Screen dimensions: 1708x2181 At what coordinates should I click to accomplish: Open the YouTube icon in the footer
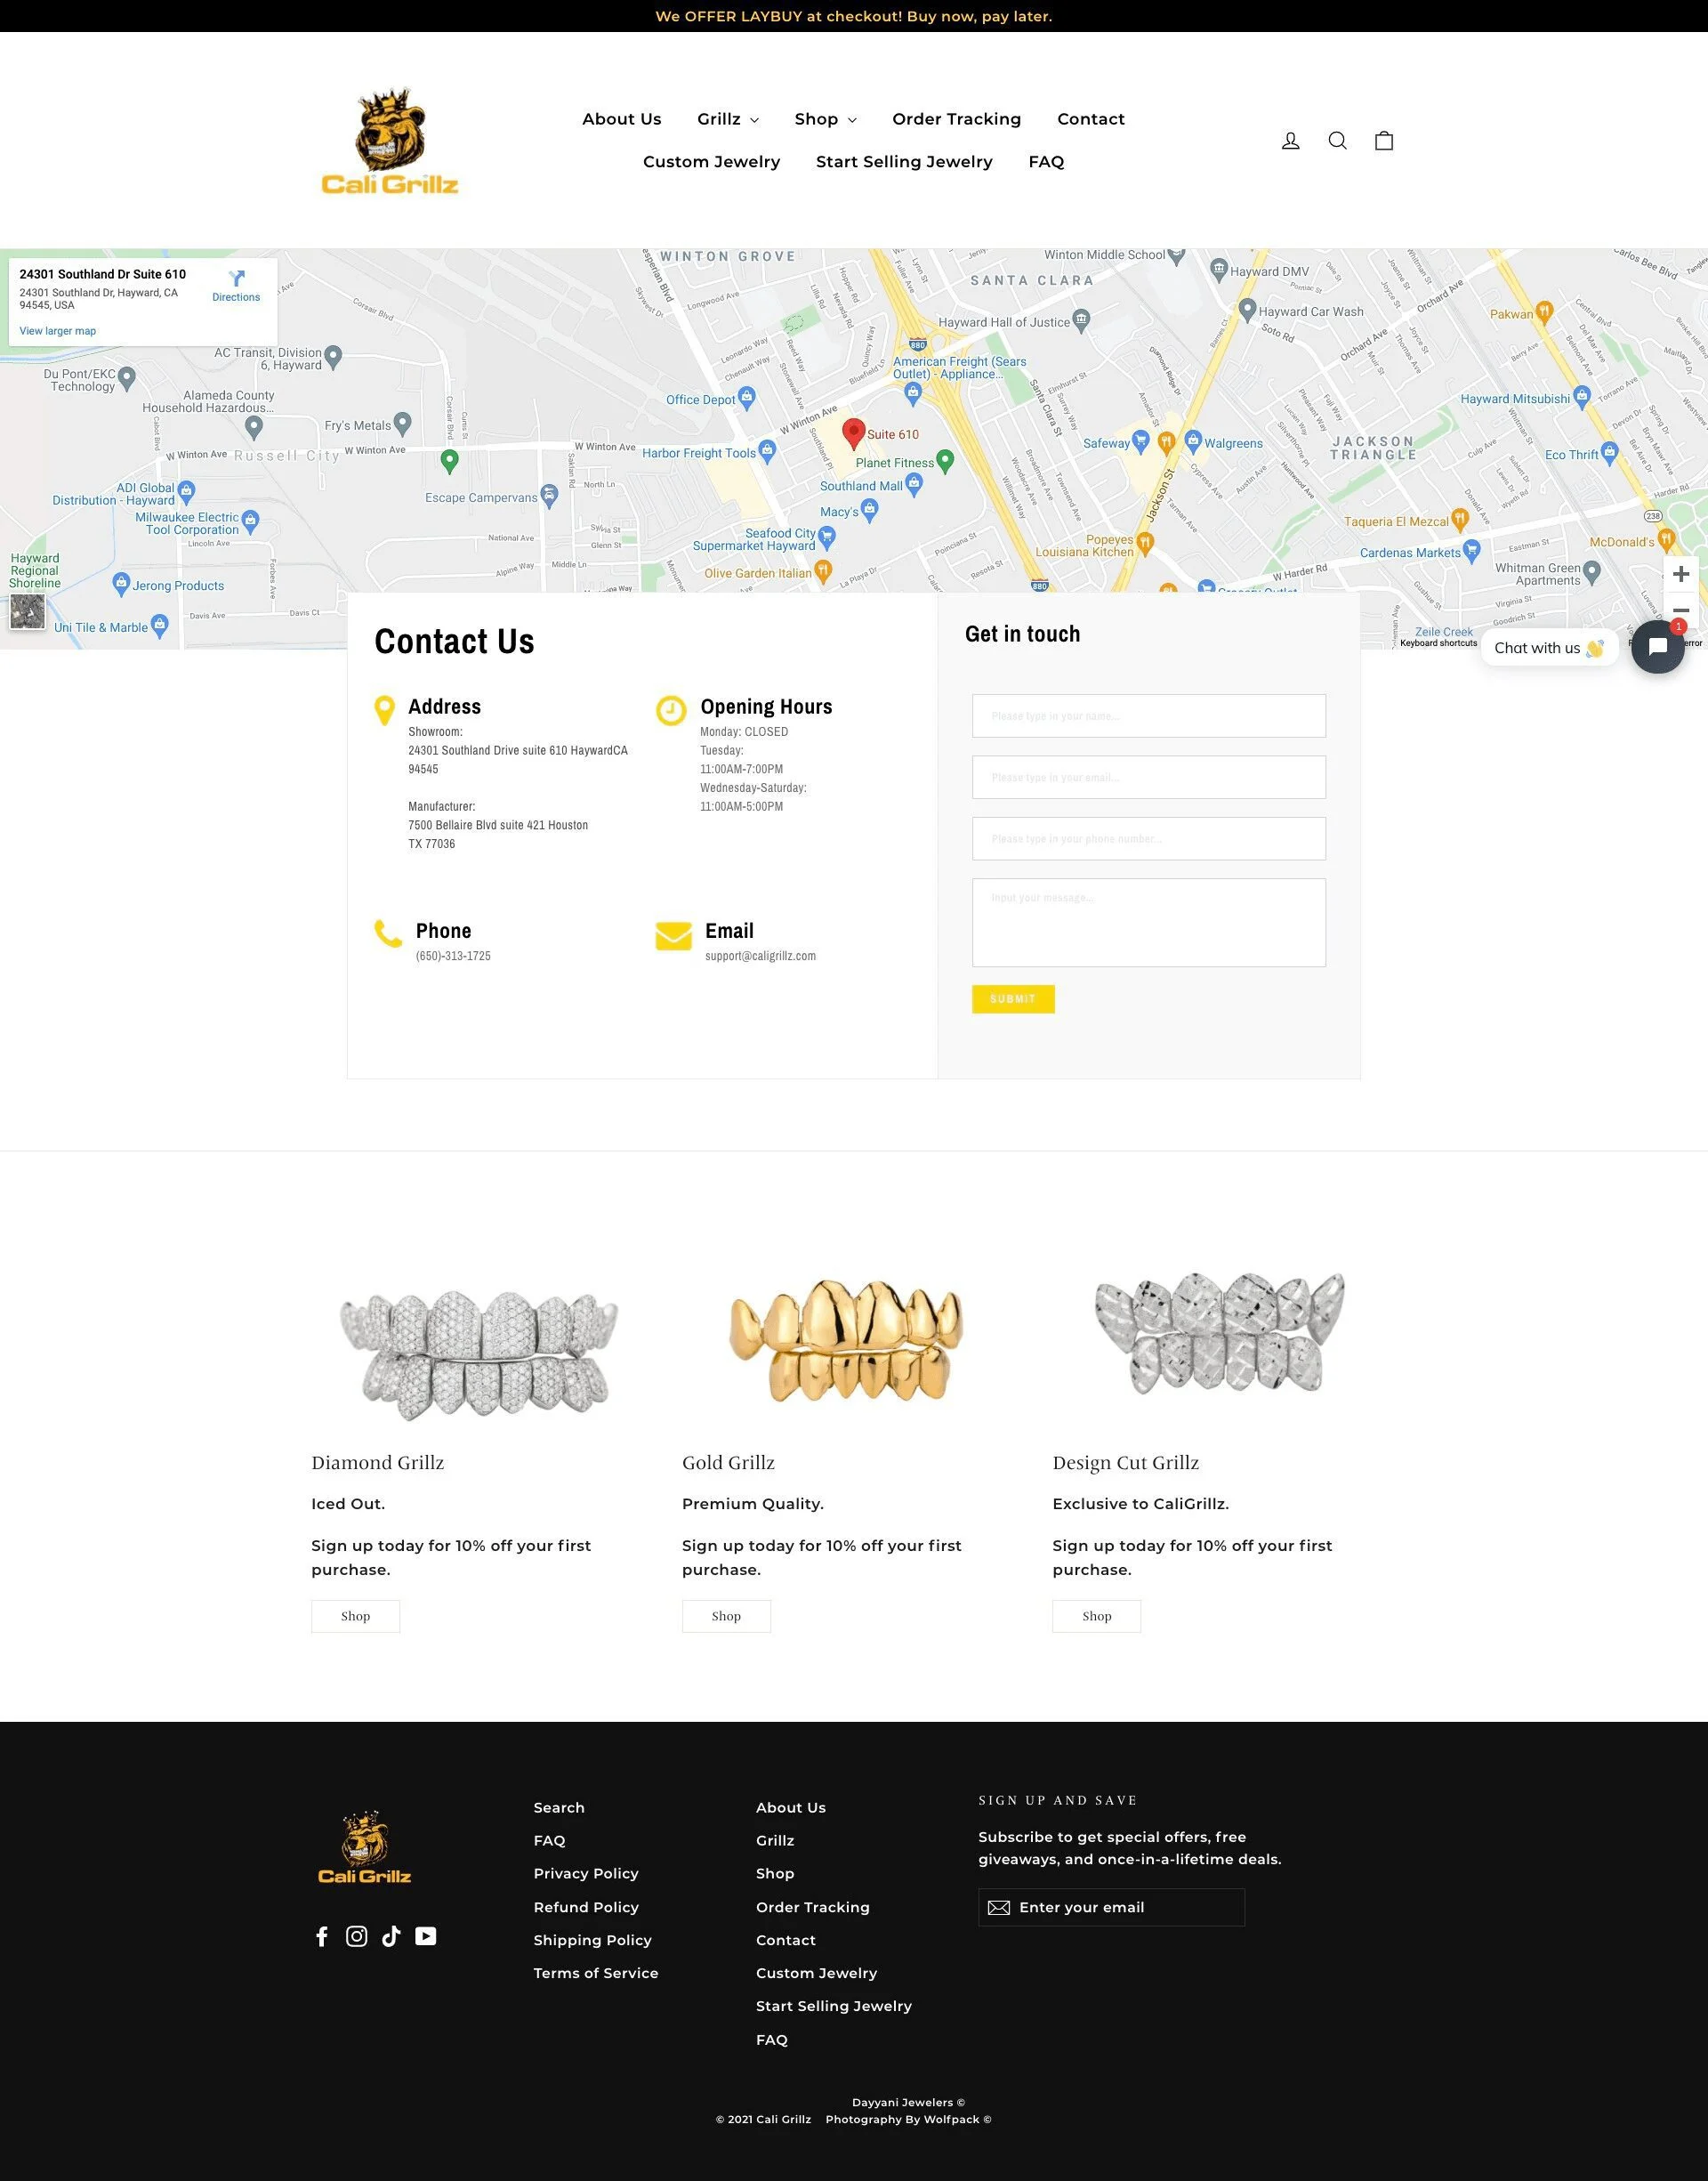(x=426, y=1936)
